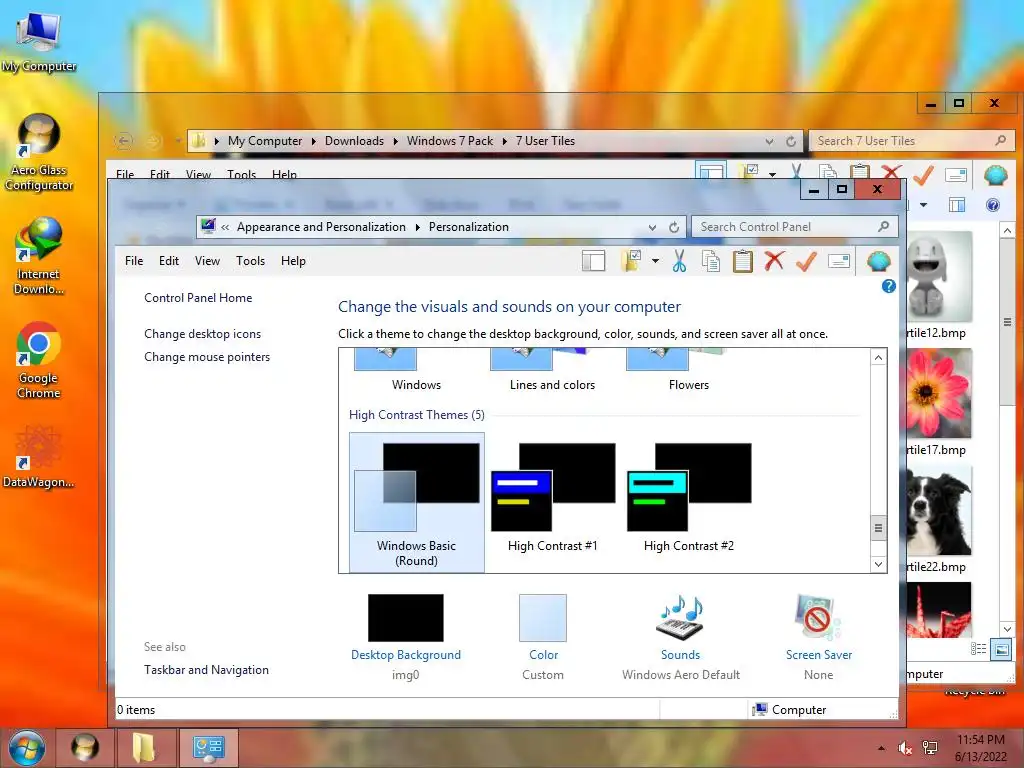Click the theme list scroll down arrow
The width and height of the screenshot is (1024, 768).
tap(878, 564)
